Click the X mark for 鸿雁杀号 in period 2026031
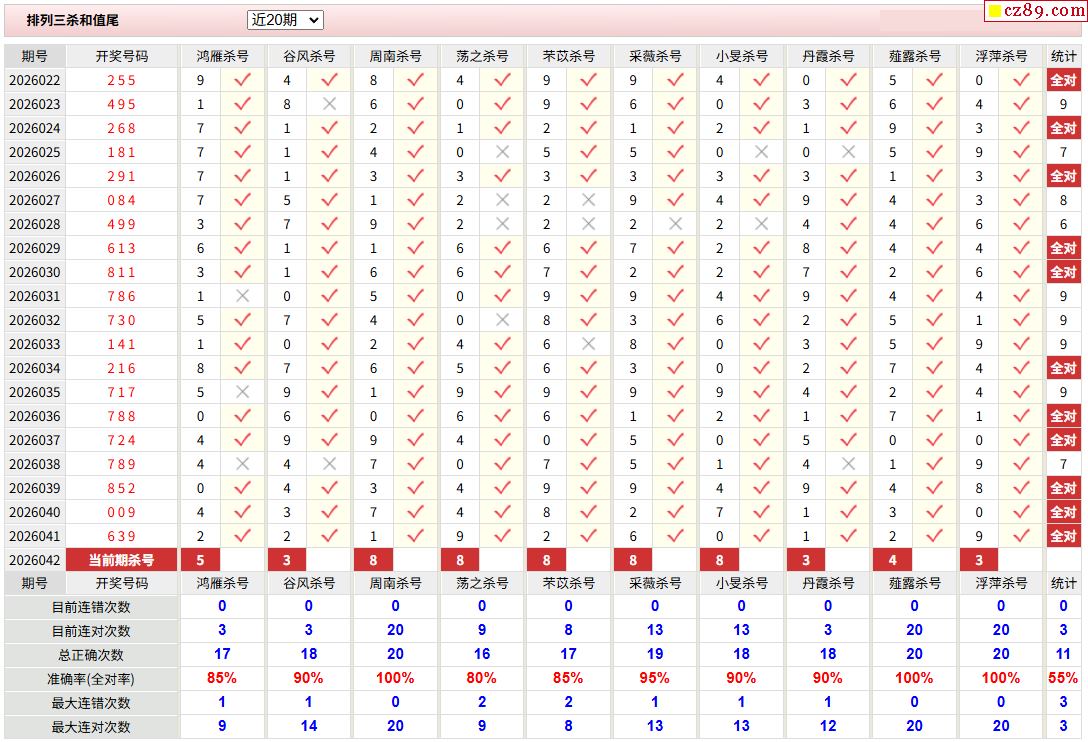 tap(242, 296)
